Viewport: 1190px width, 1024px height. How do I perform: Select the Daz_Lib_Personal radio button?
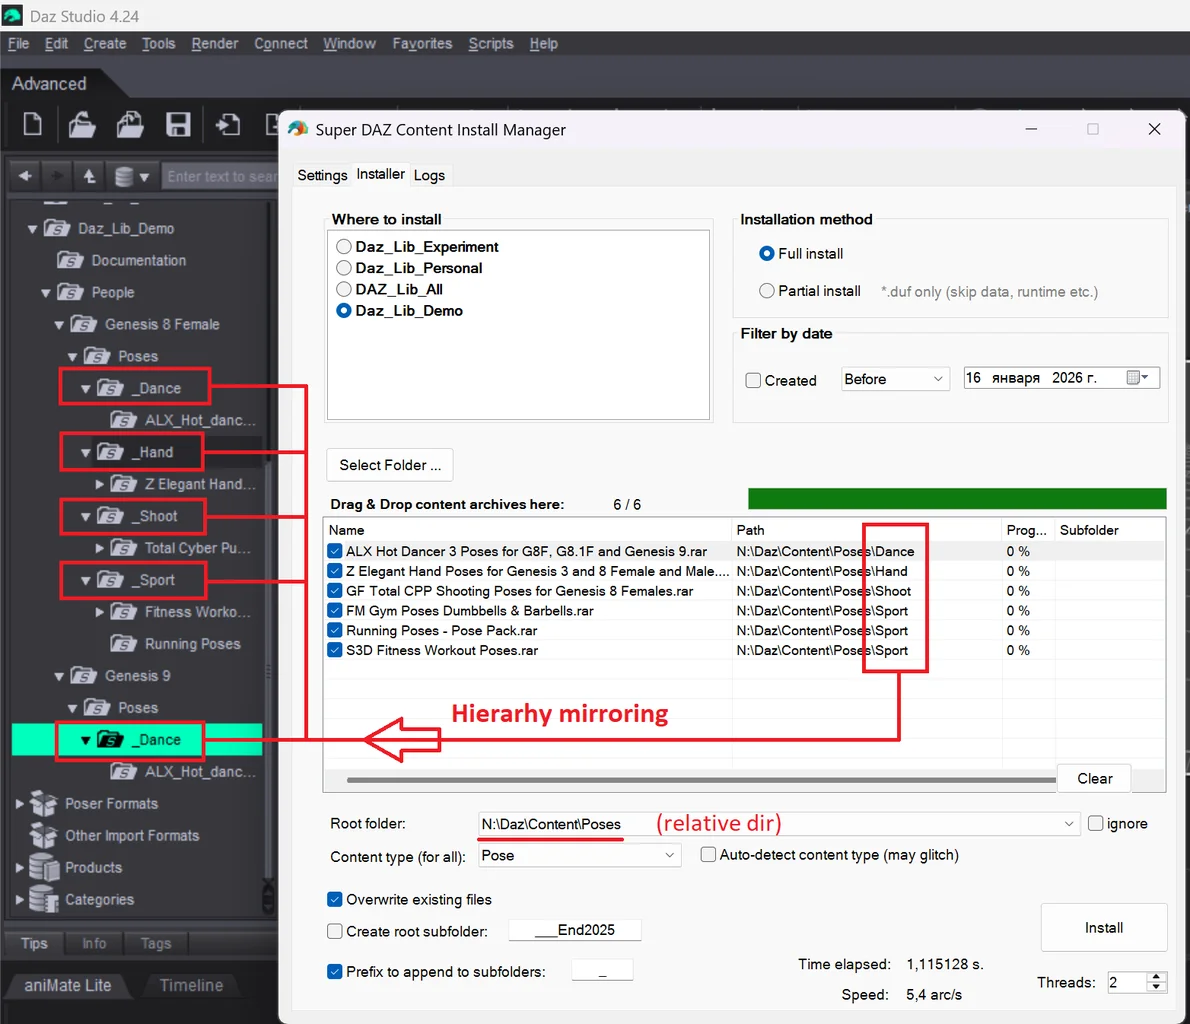click(x=344, y=268)
